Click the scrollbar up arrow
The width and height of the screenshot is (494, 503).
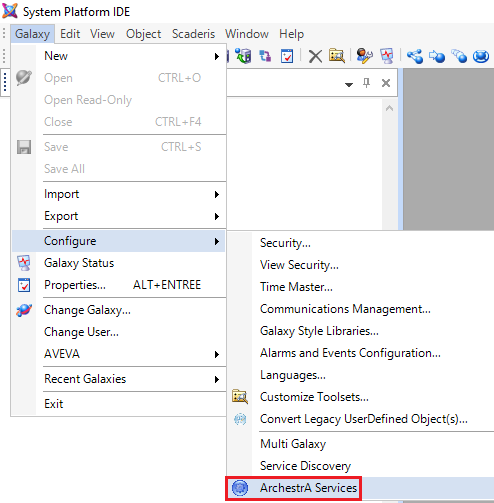click(389, 108)
